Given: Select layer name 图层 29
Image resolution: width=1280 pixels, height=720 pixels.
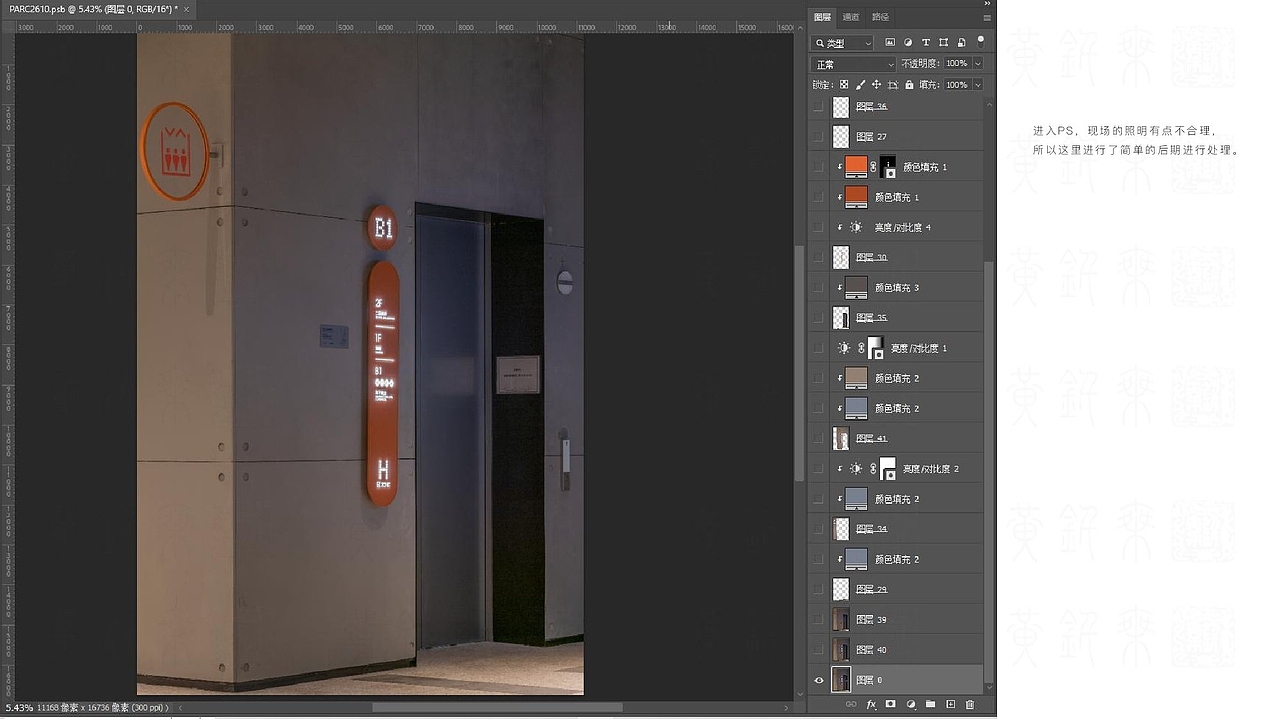Looking at the screenshot, I should 871,589.
